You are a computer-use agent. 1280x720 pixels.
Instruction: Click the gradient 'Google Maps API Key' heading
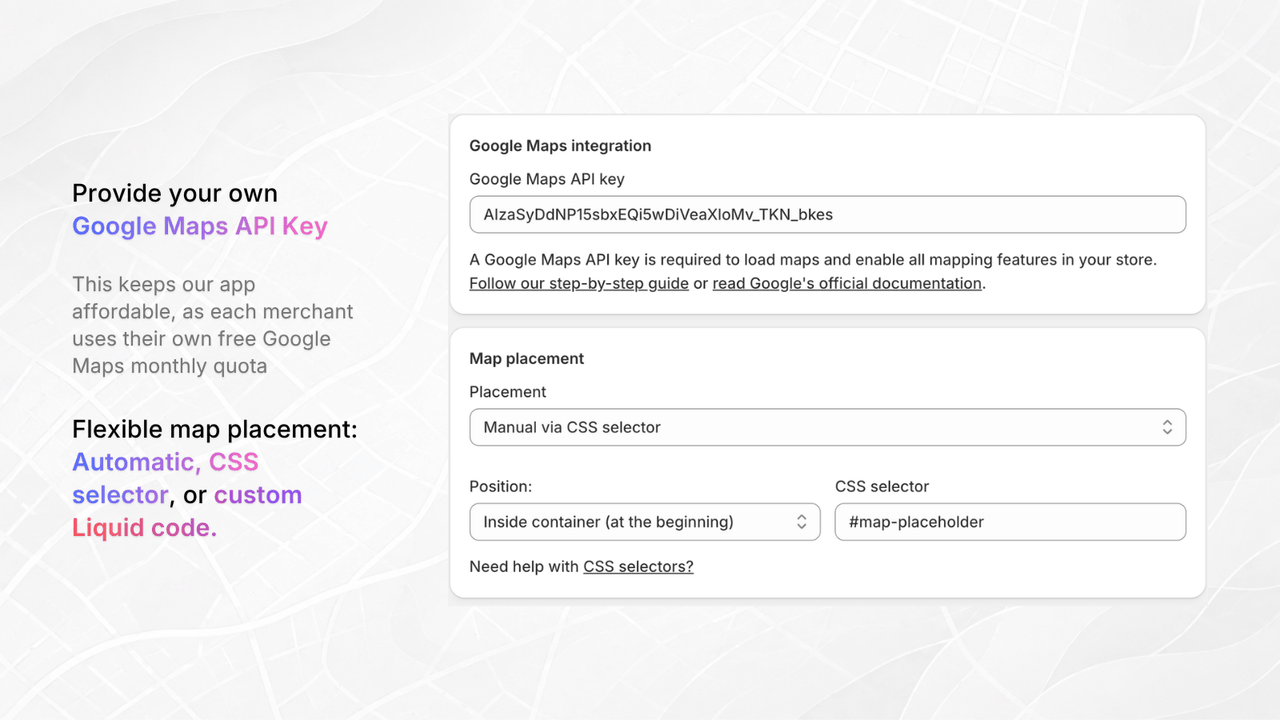pyautogui.click(x=200, y=226)
